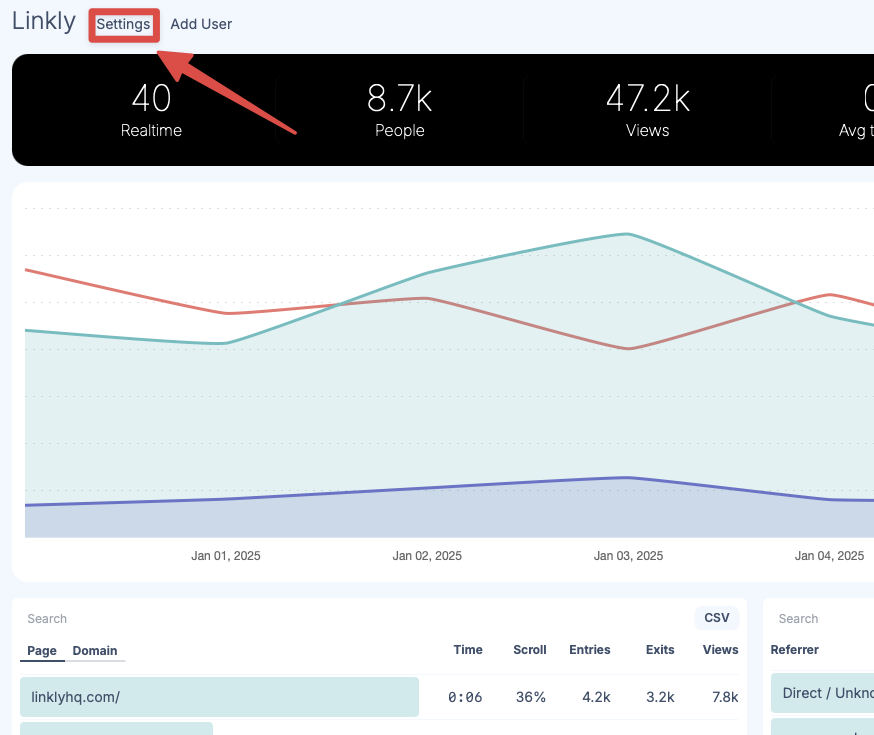Click the Add User link

click(201, 24)
